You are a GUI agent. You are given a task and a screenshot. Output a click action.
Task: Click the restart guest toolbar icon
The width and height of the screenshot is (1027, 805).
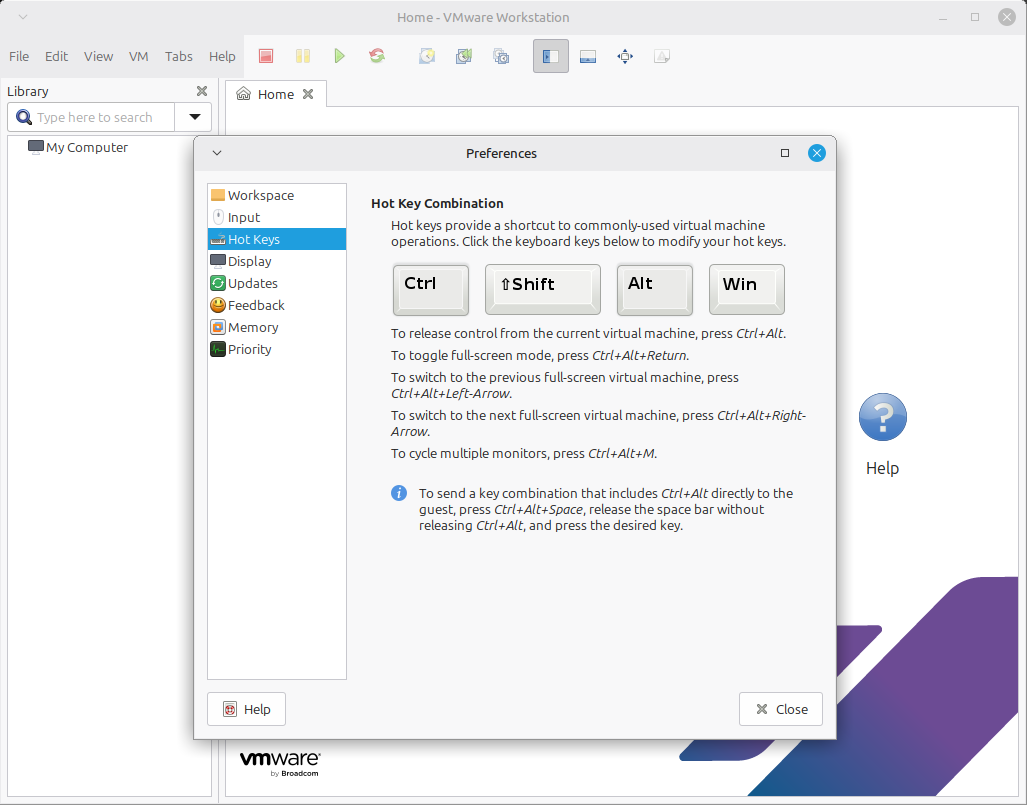point(377,56)
